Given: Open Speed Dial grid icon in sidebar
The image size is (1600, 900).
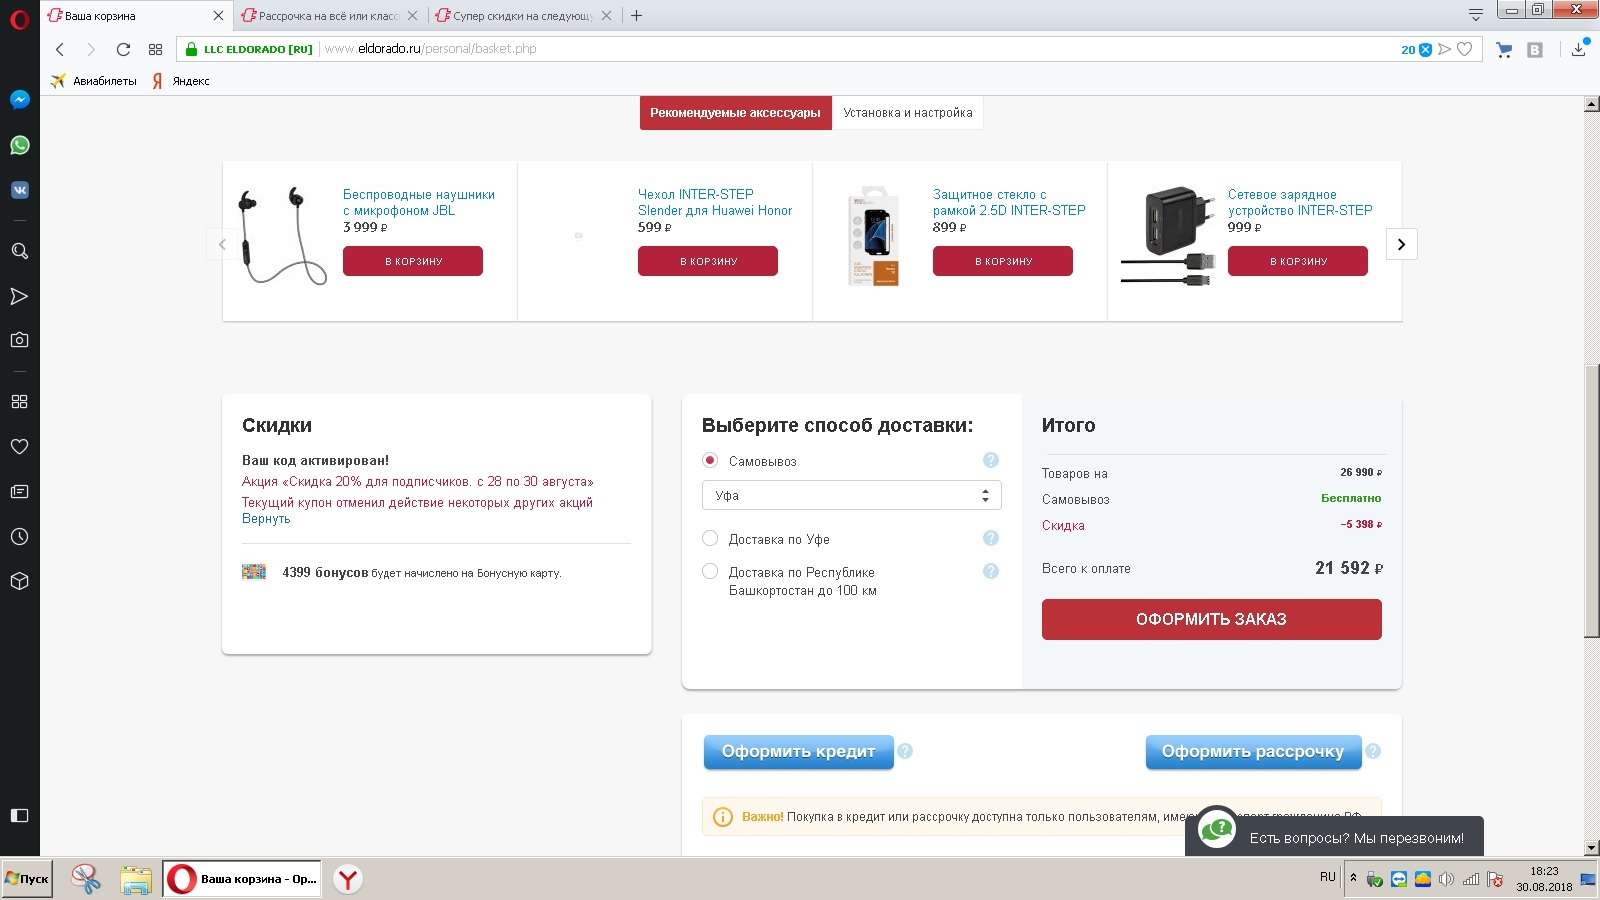Looking at the screenshot, I should tap(19, 401).
